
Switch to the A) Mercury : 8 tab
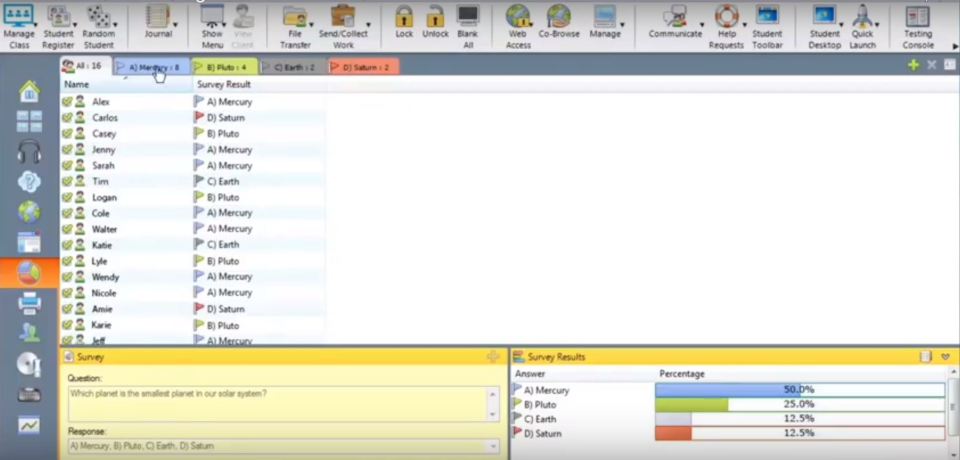click(x=152, y=67)
